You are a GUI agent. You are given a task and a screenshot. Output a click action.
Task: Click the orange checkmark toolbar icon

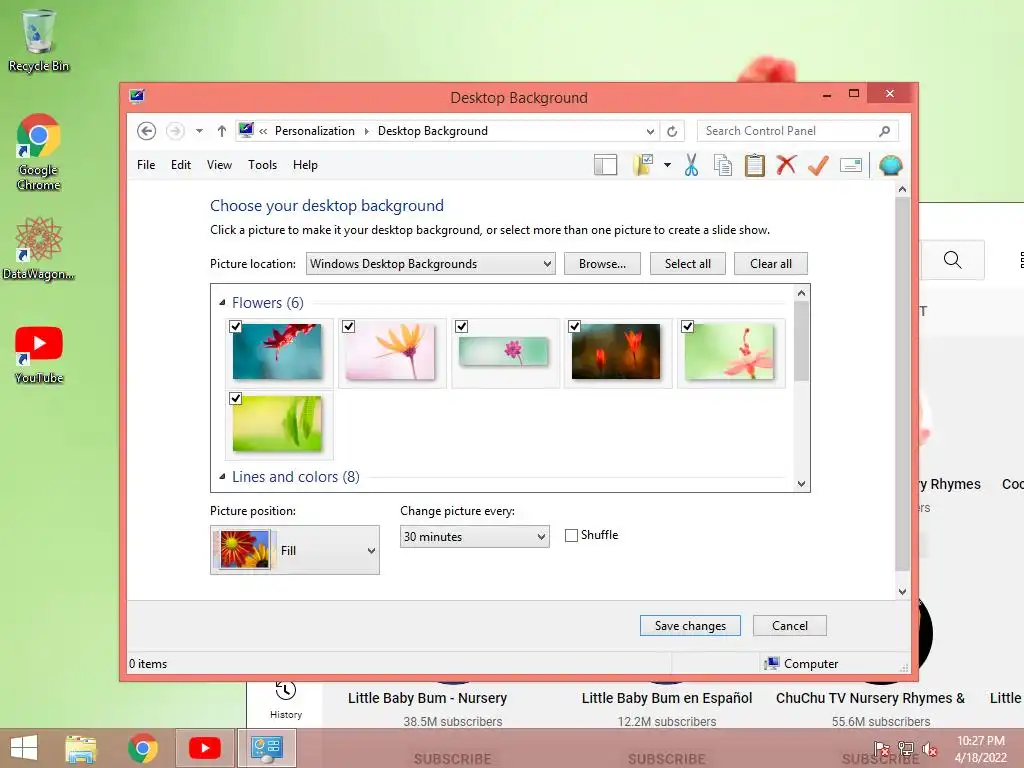point(818,165)
